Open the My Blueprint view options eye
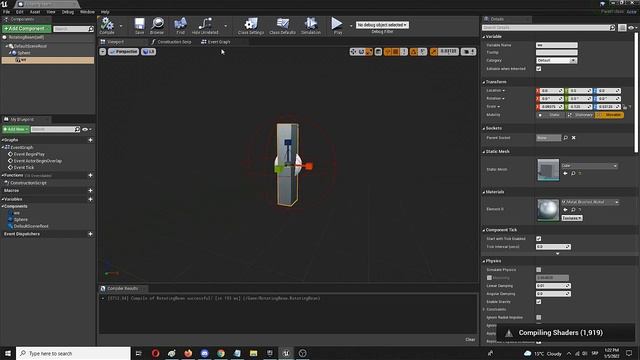Screen dimensions: 640x360 87,129
